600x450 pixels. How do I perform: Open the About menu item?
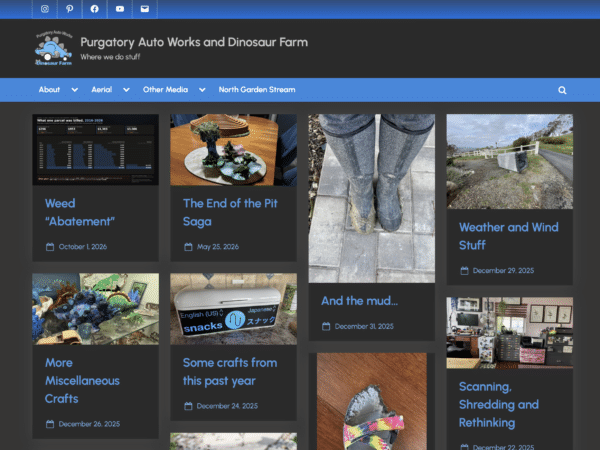(x=49, y=90)
